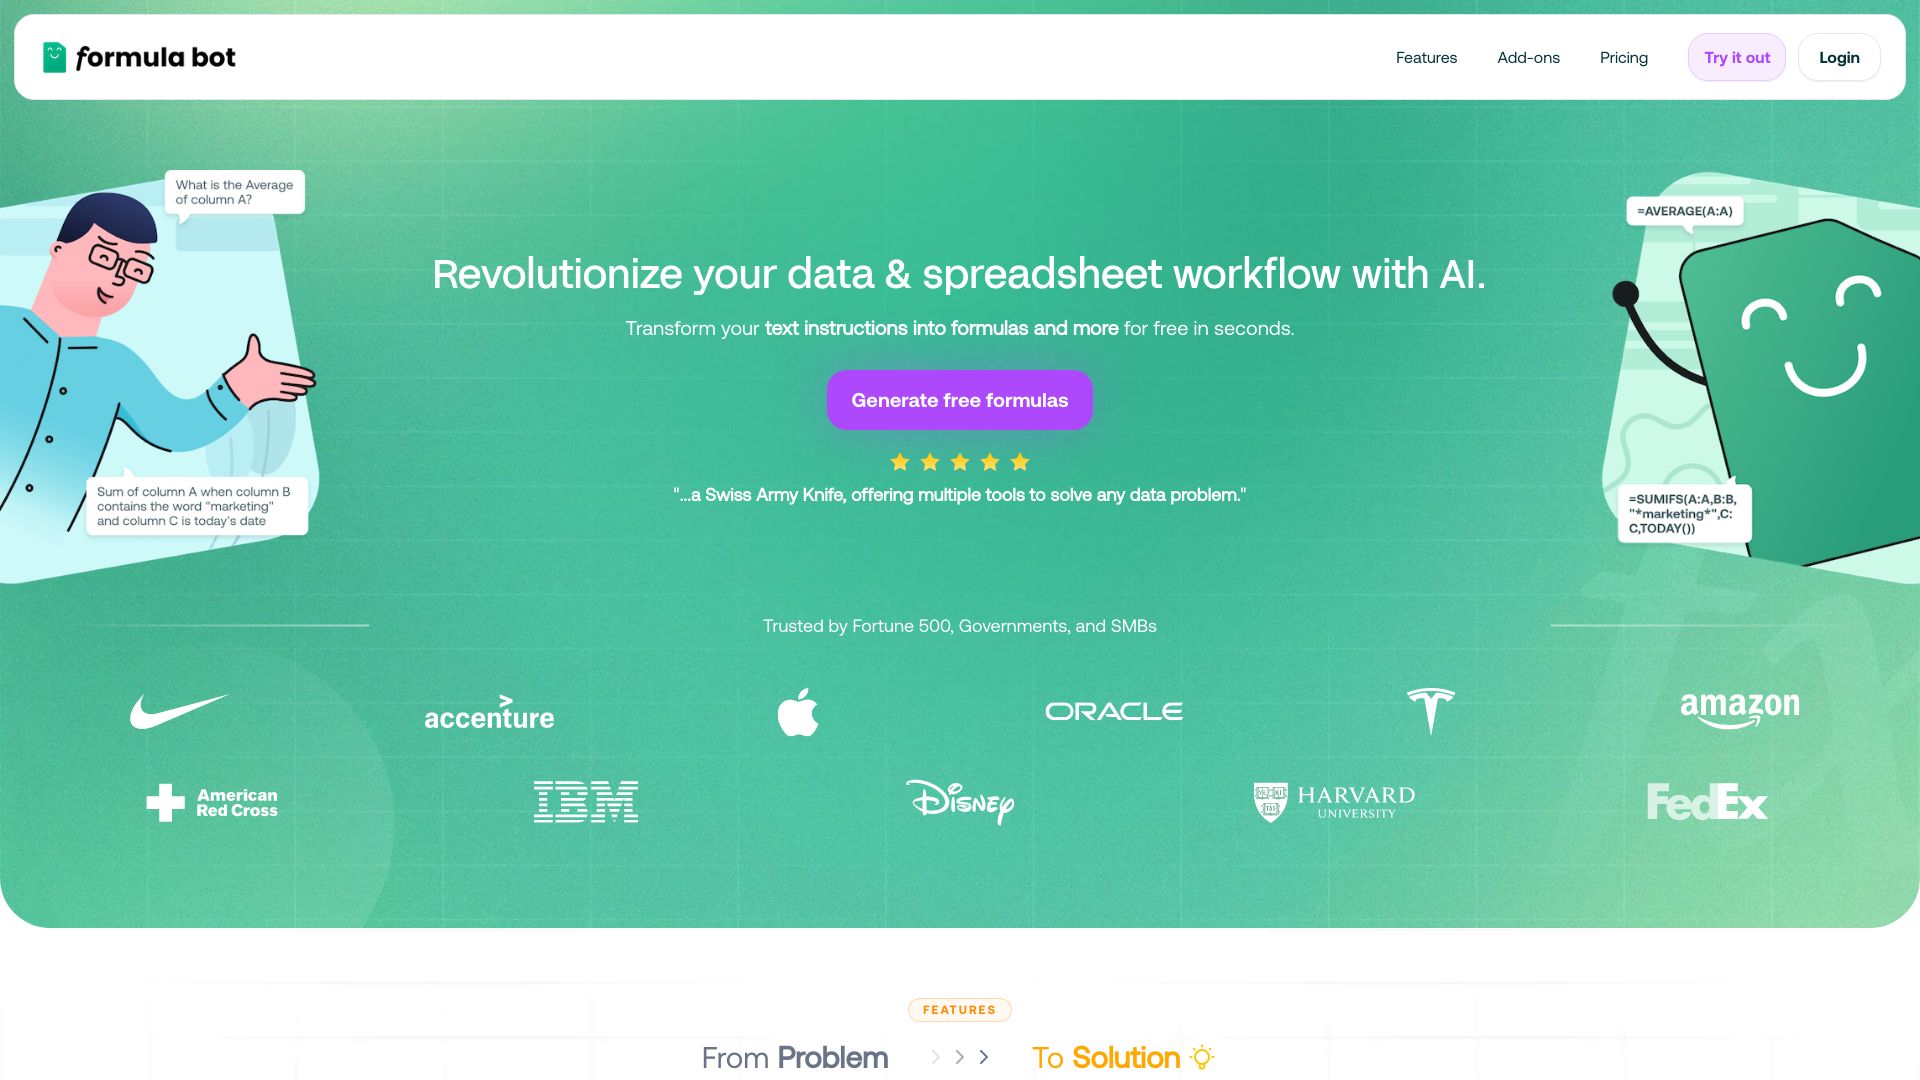Open the Add-ons navigation menu item
The image size is (1920, 1080).
coord(1528,57)
